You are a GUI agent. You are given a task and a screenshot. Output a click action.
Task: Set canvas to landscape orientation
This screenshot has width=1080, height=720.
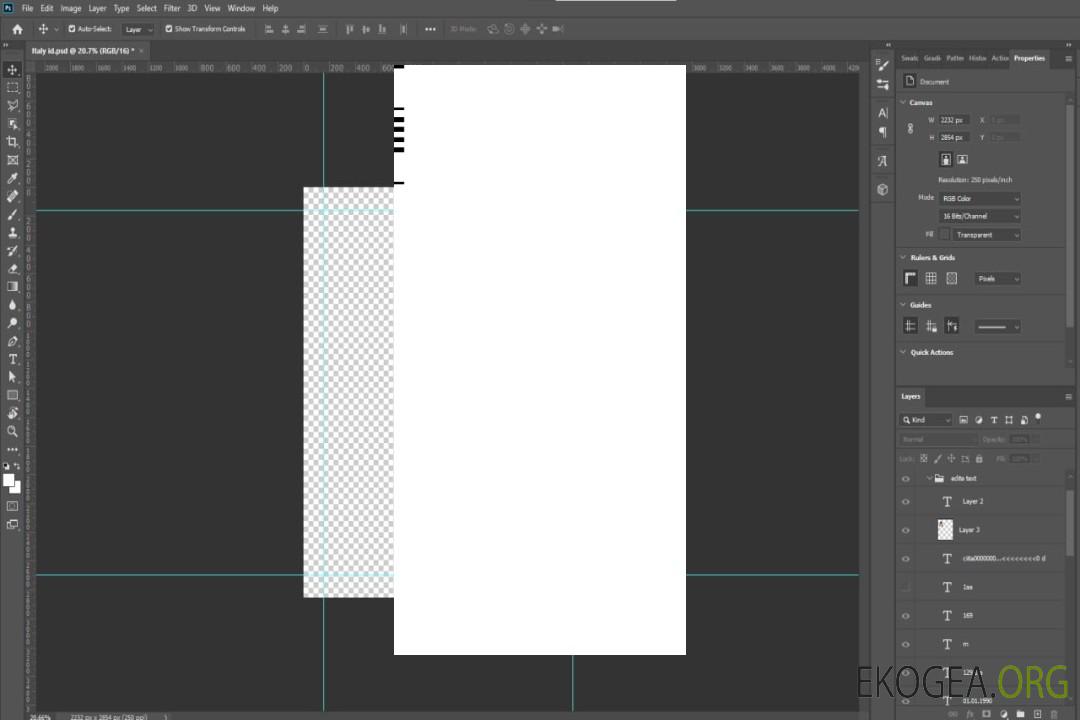pos(962,159)
